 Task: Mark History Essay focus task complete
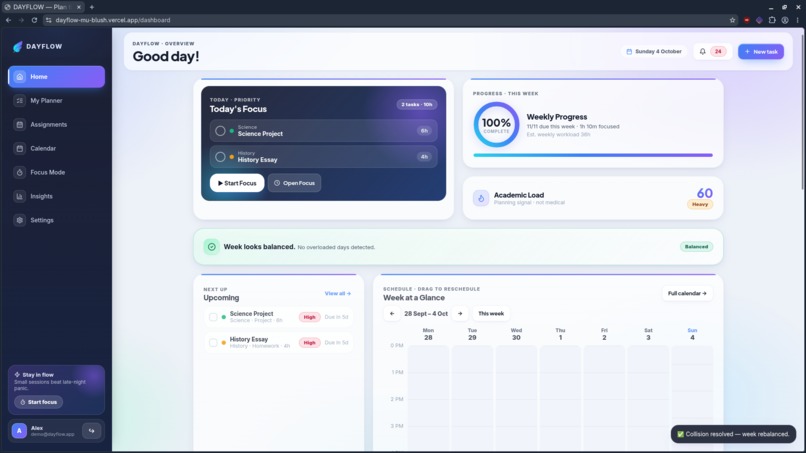(x=220, y=157)
